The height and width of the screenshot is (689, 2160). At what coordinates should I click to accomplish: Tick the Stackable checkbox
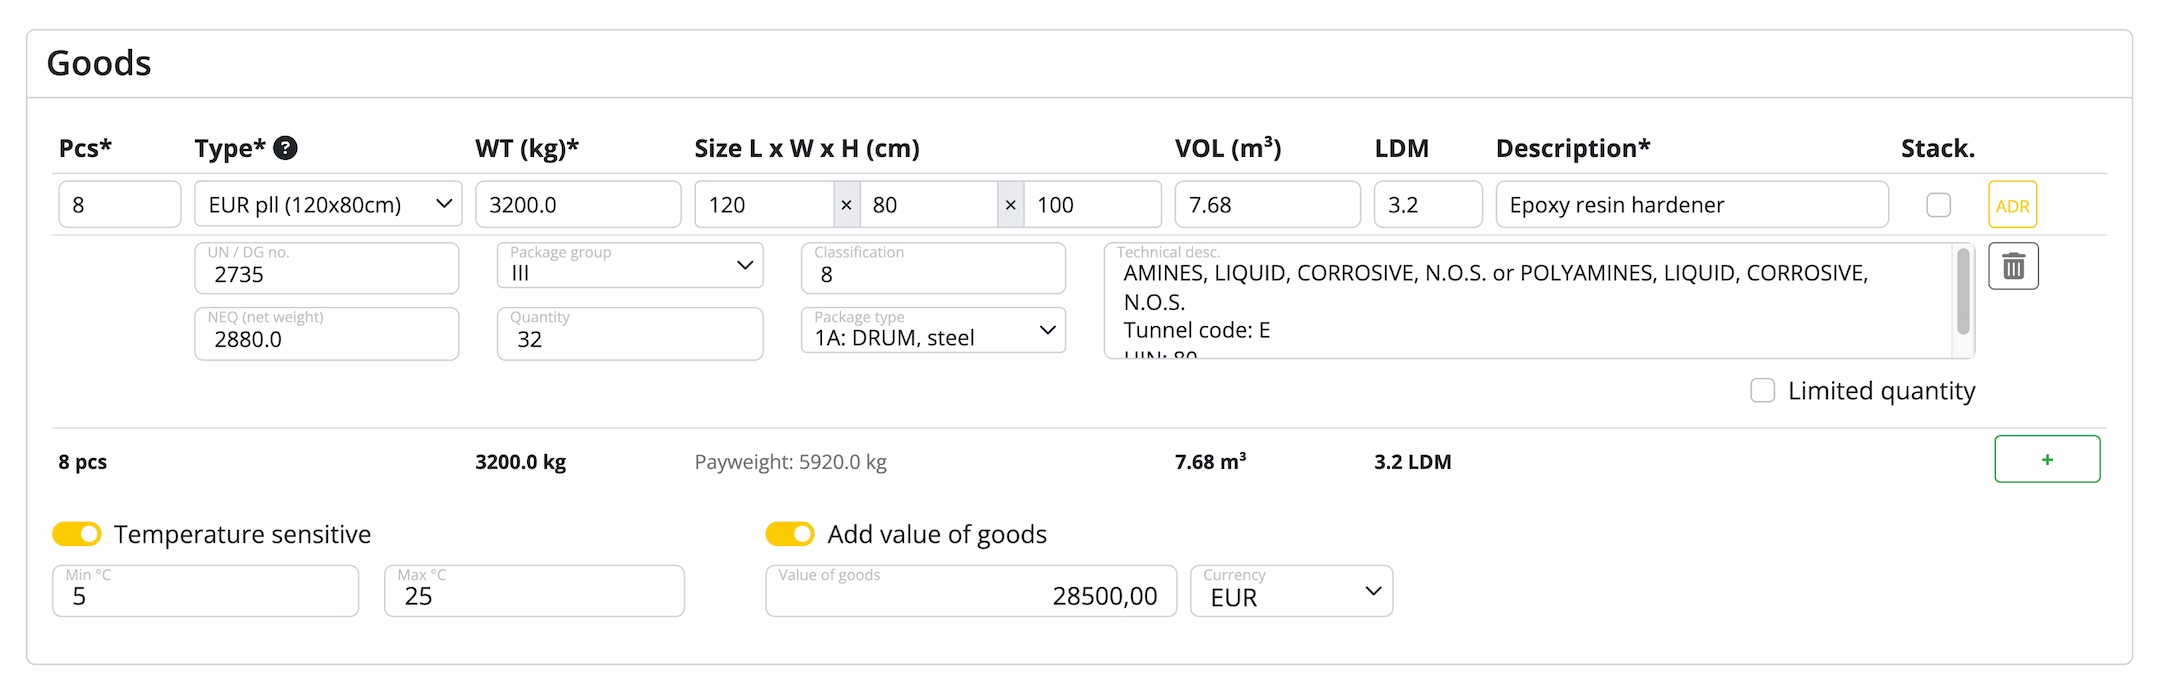[x=1938, y=205]
